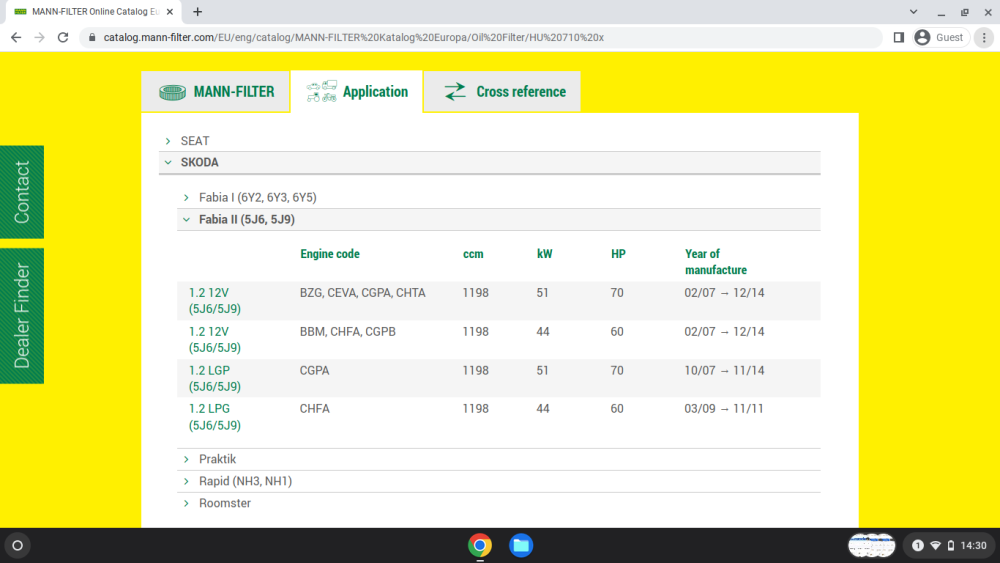Image resolution: width=1000 pixels, height=563 pixels.
Task: Open the Files app from shelf
Action: (521, 545)
